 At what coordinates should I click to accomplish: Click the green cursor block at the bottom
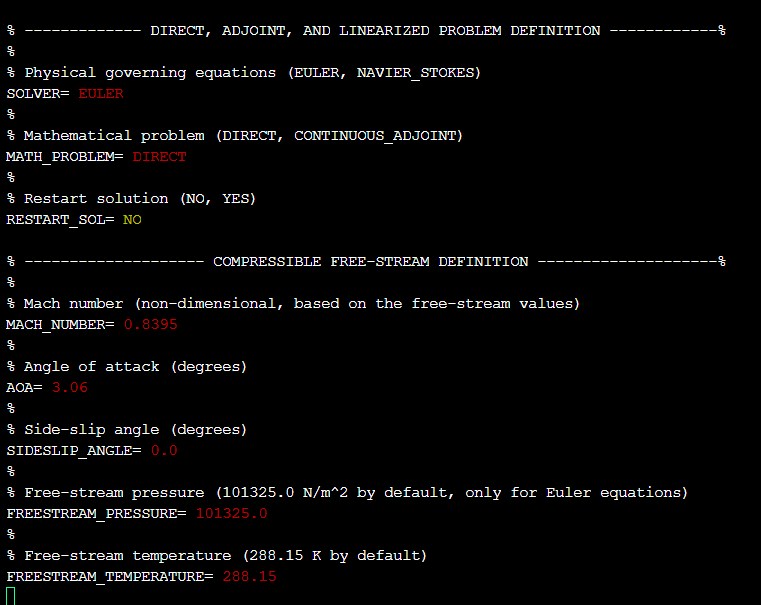[11, 596]
